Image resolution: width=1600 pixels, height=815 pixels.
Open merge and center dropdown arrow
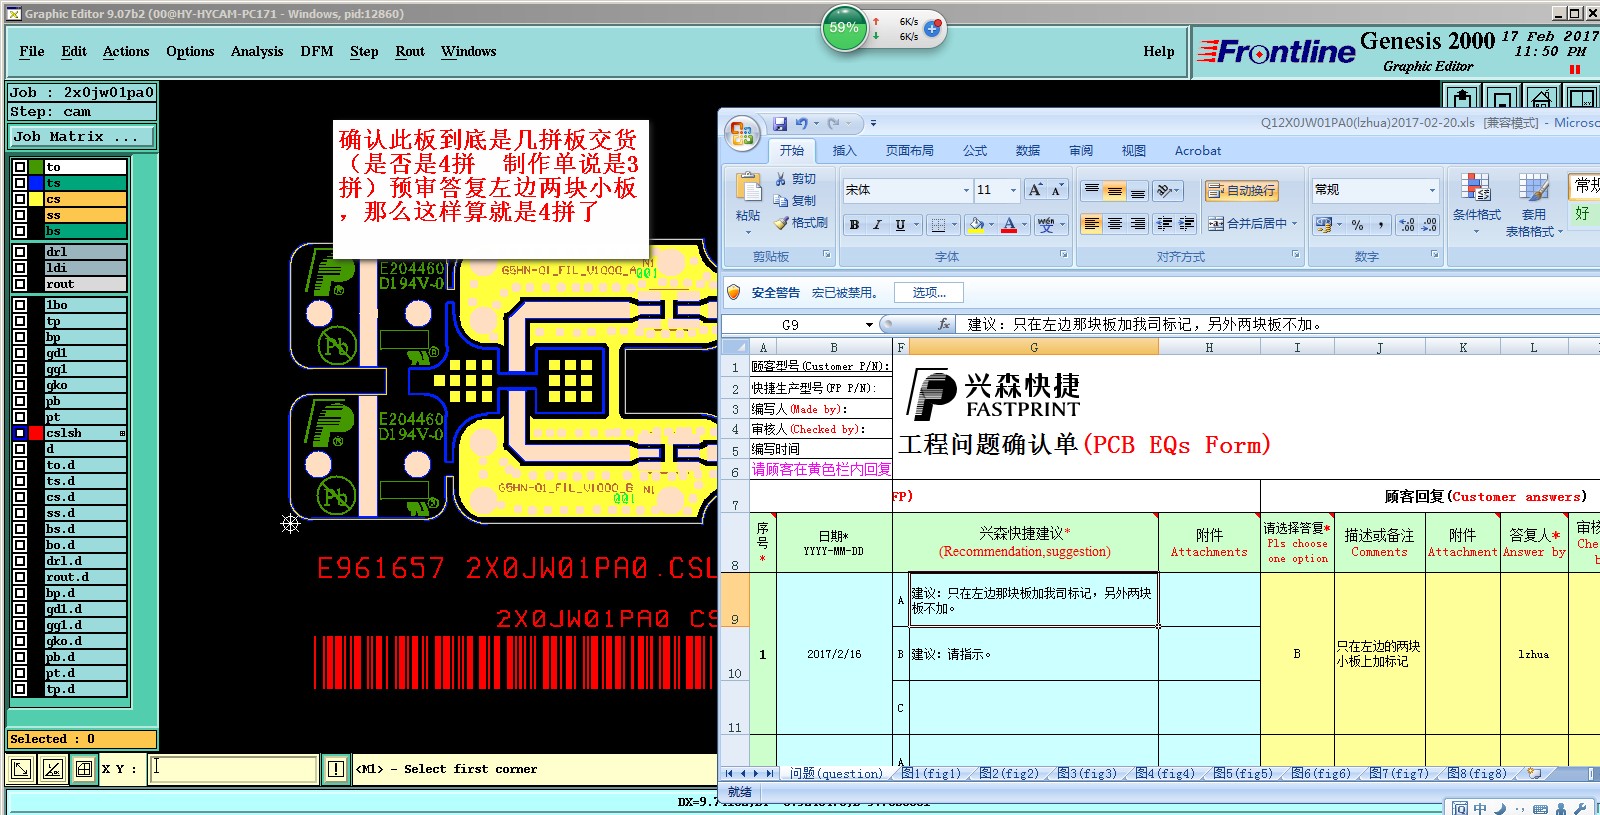click(x=1294, y=224)
